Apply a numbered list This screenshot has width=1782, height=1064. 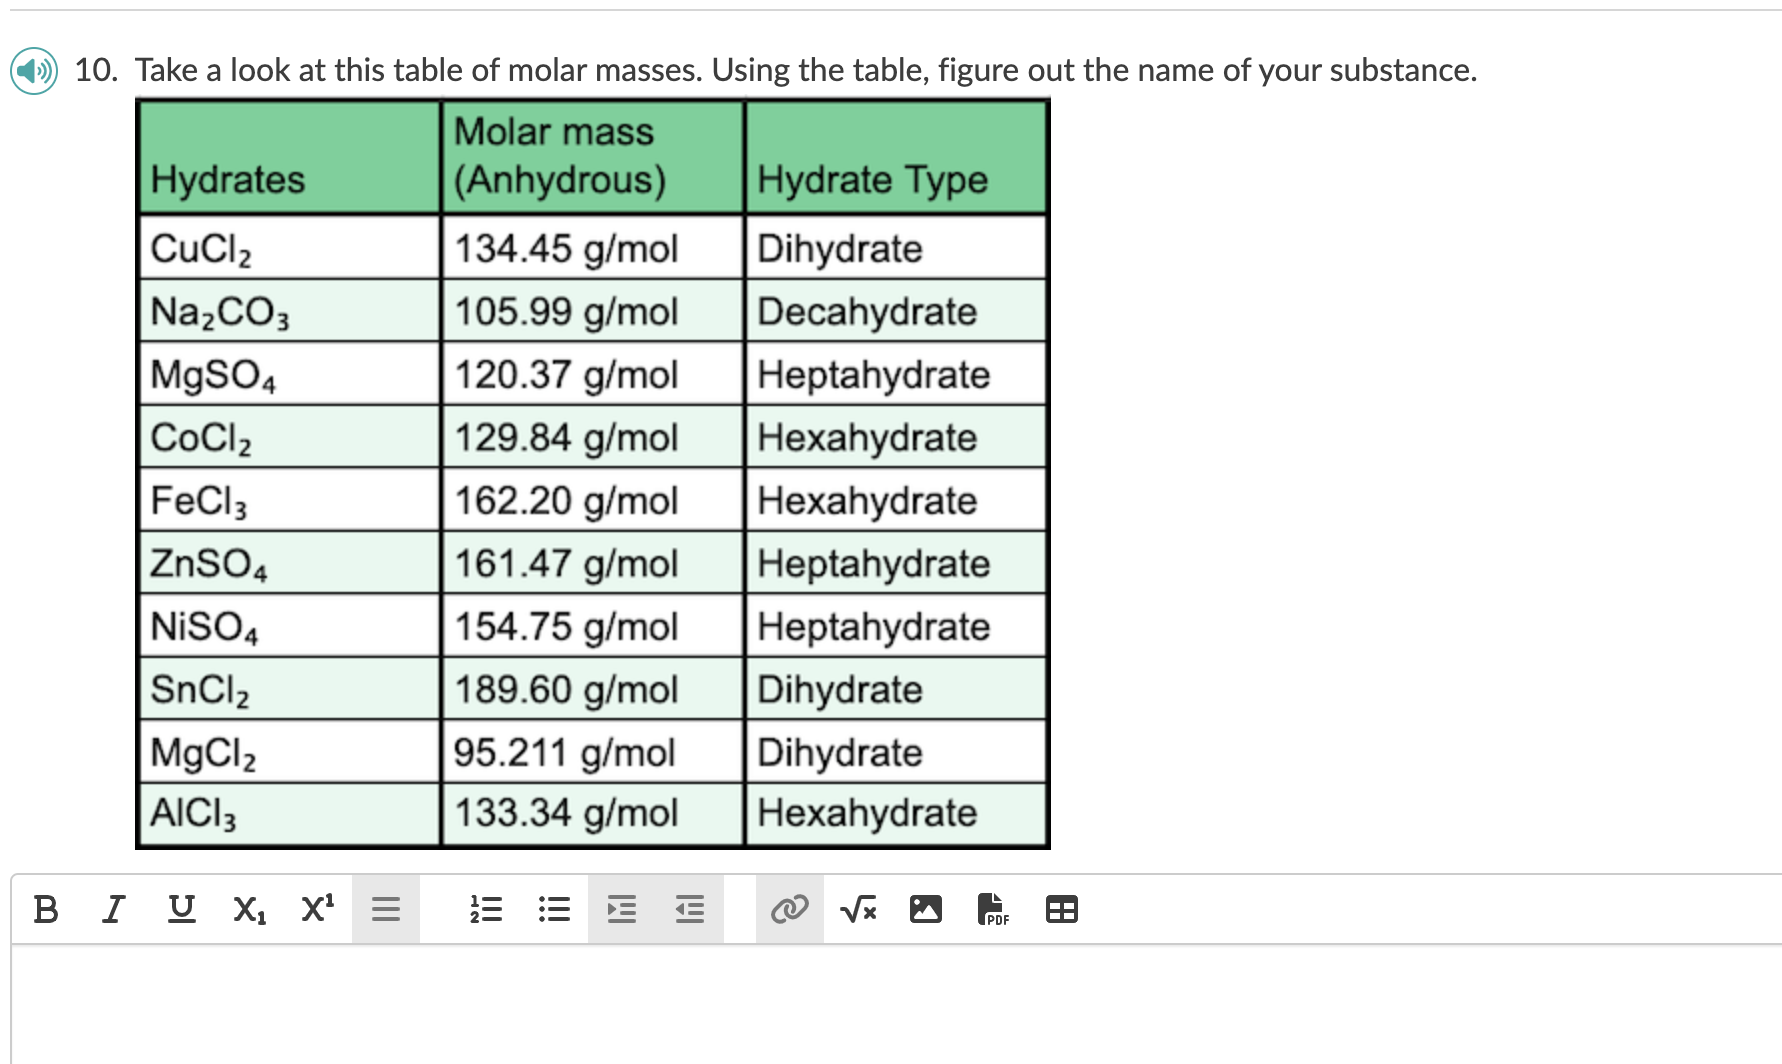(486, 908)
